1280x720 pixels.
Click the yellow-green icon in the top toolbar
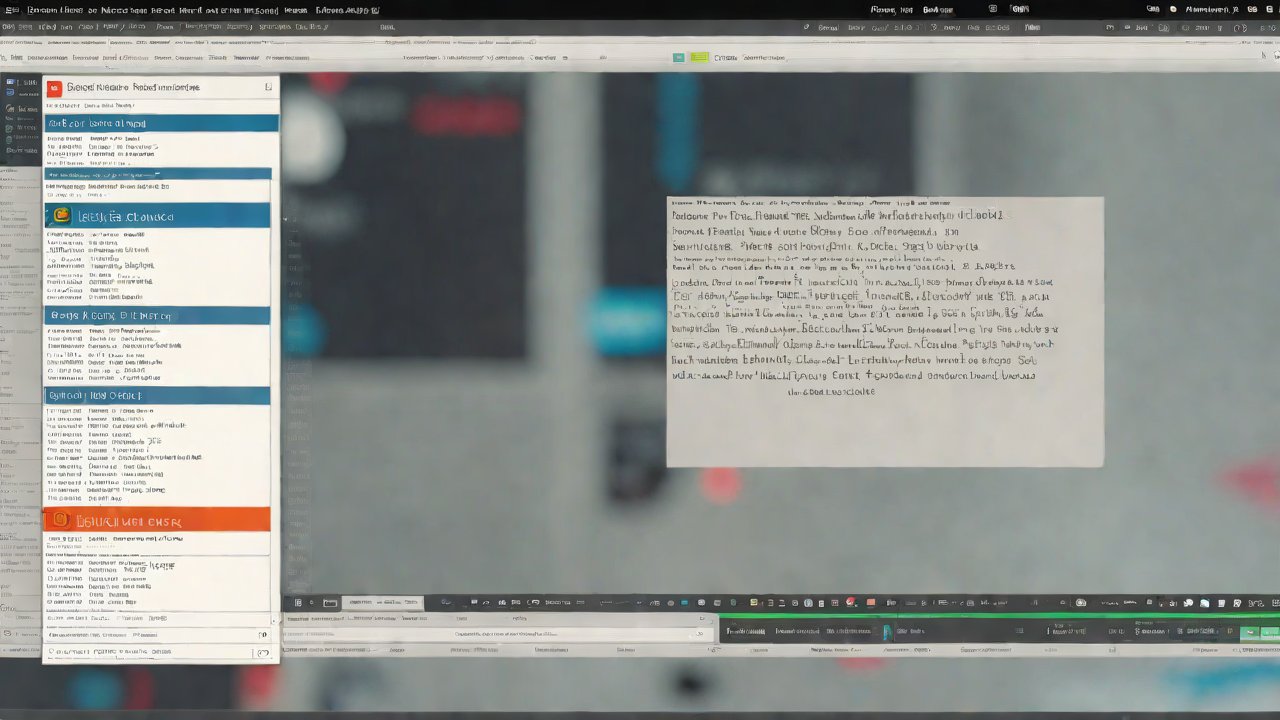(x=699, y=58)
